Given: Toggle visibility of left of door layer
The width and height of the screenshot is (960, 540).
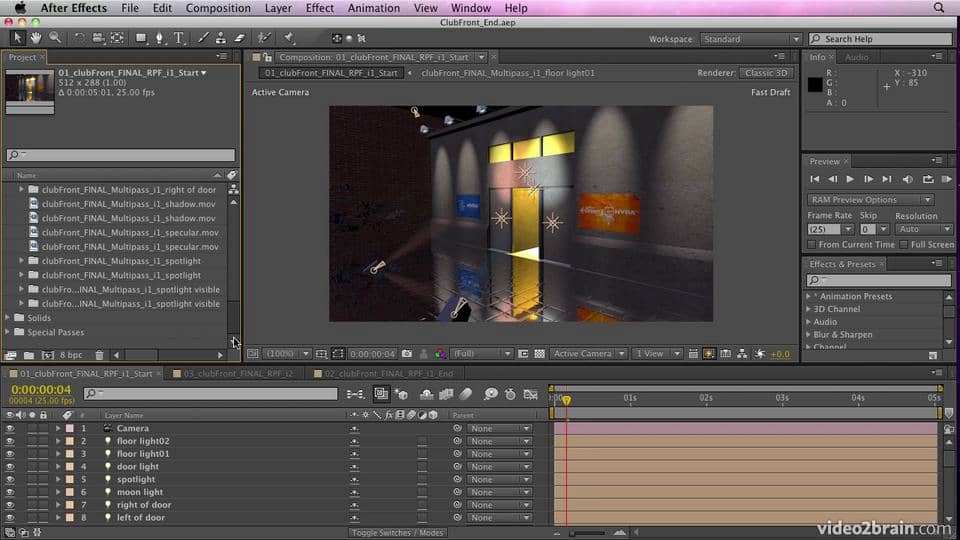Looking at the screenshot, I should pos(10,518).
